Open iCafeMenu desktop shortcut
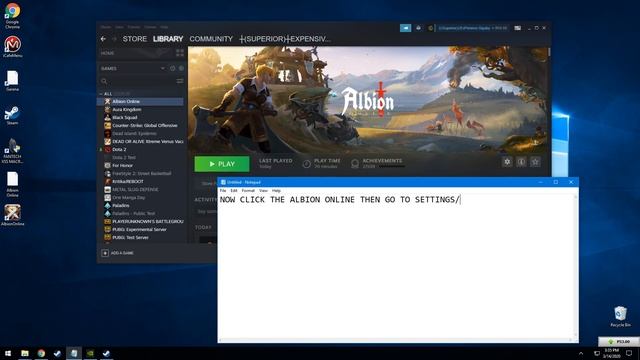The width and height of the screenshot is (640, 360). tap(12, 47)
